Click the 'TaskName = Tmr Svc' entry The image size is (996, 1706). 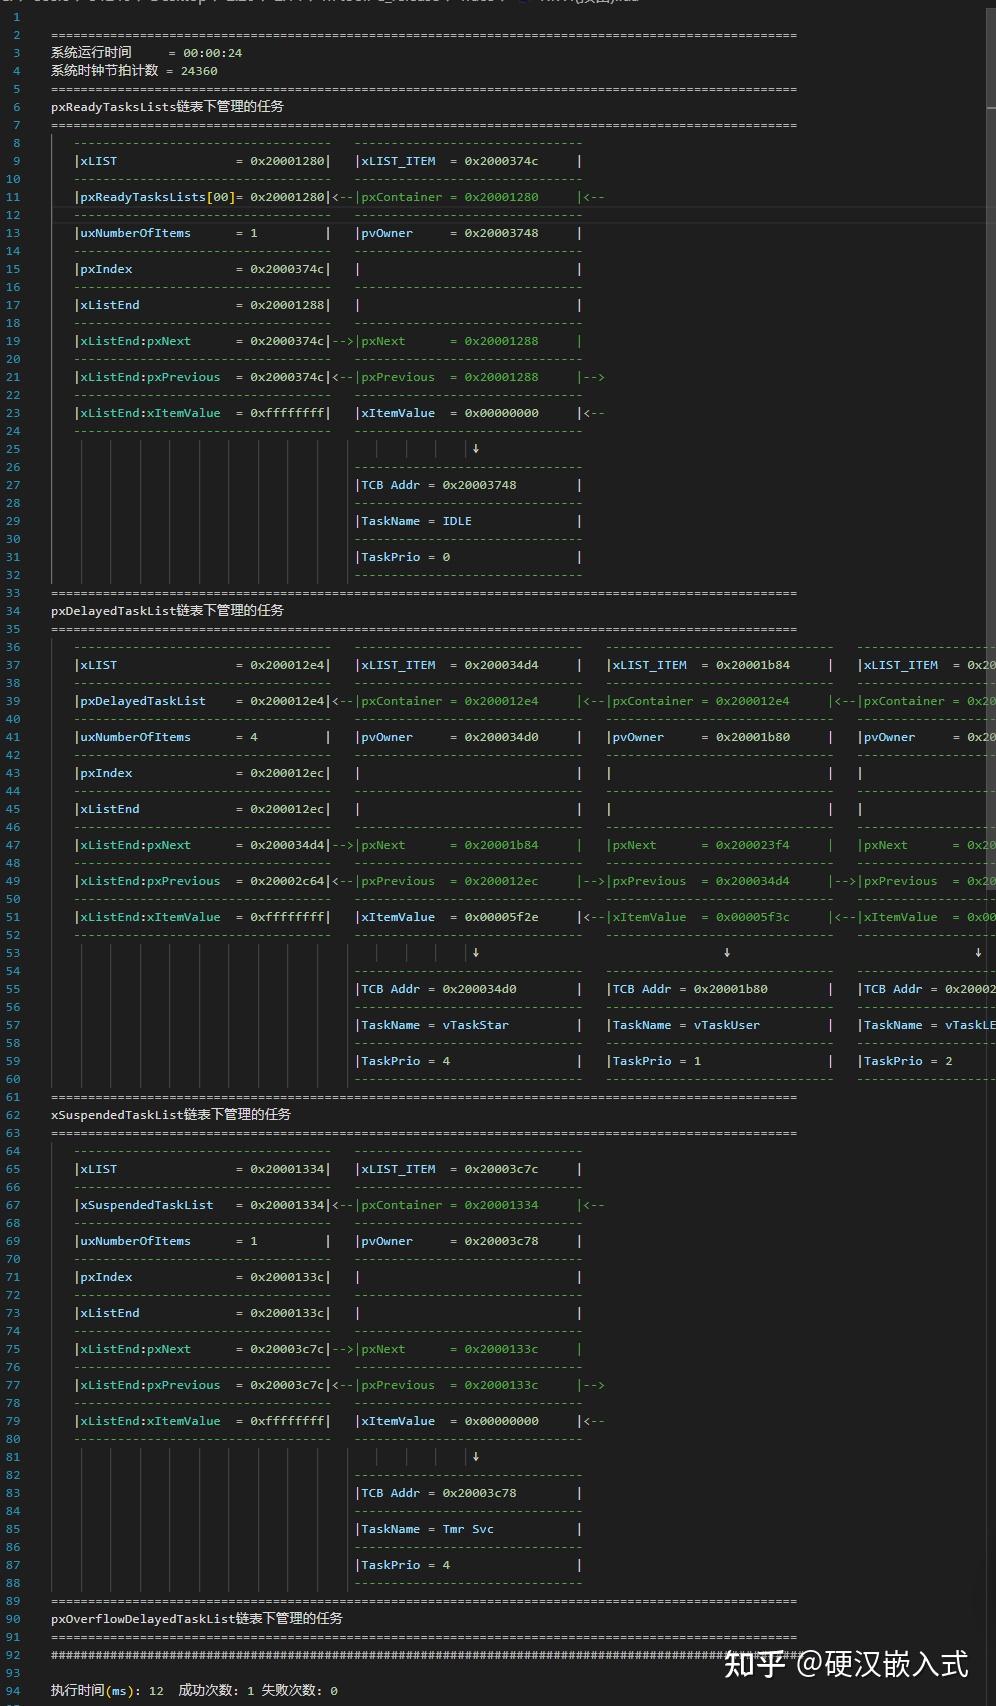coord(428,1529)
